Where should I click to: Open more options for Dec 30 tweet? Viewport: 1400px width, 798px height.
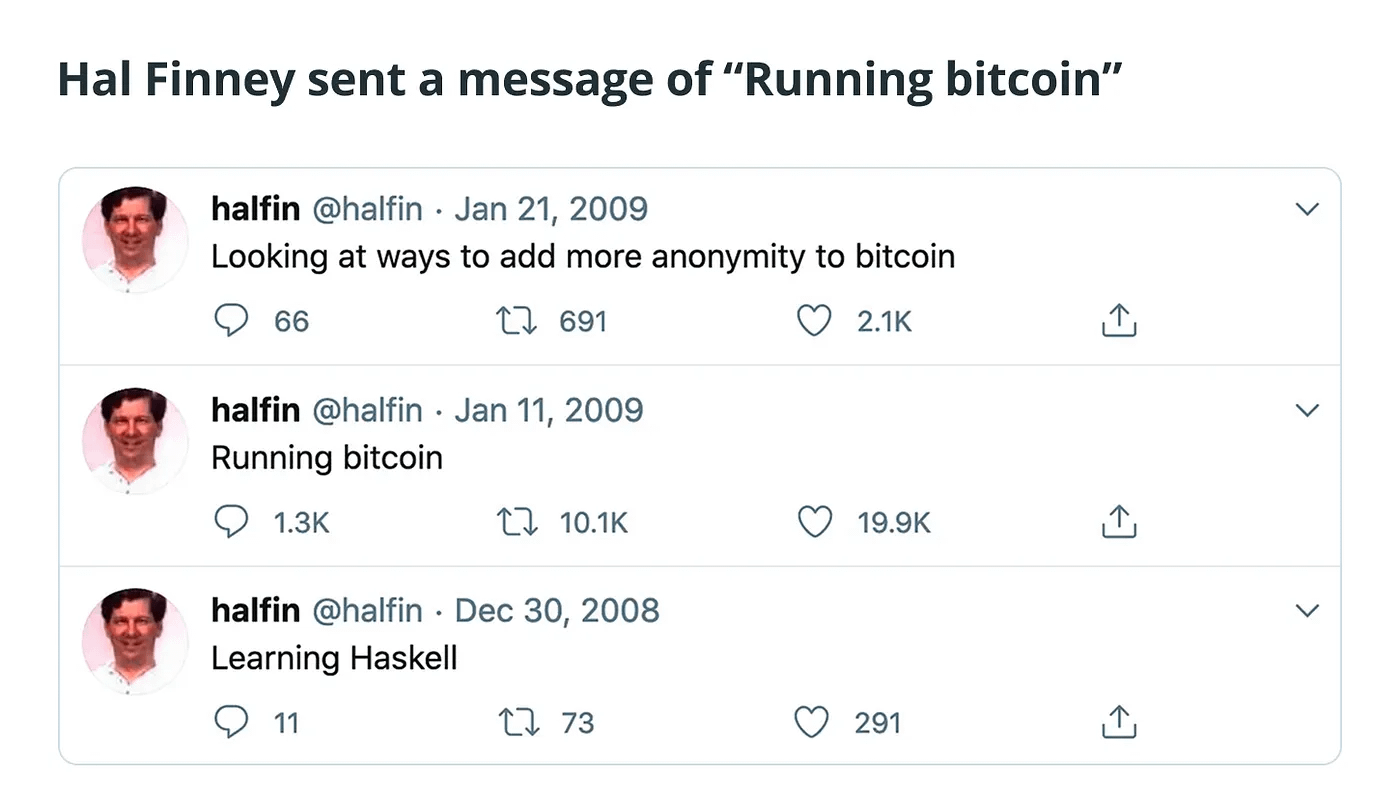(x=1307, y=610)
